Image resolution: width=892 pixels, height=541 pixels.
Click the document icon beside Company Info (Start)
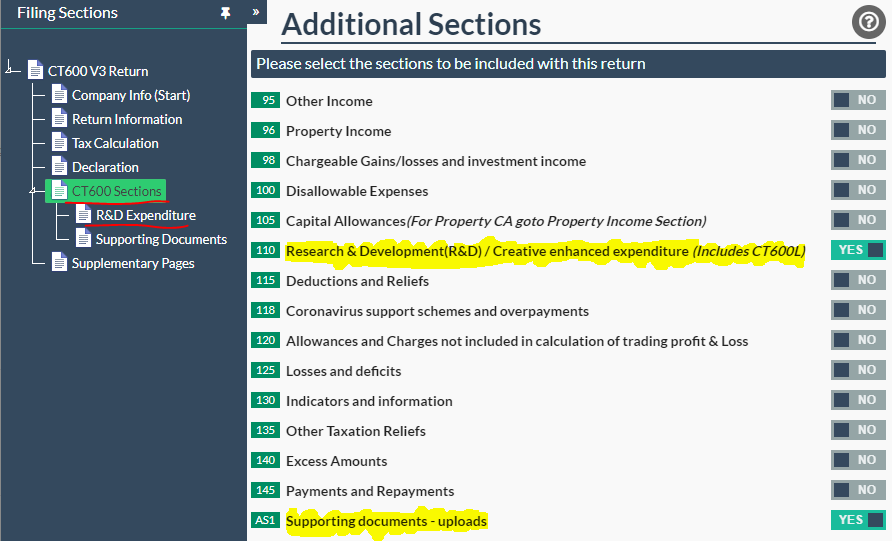60,95
